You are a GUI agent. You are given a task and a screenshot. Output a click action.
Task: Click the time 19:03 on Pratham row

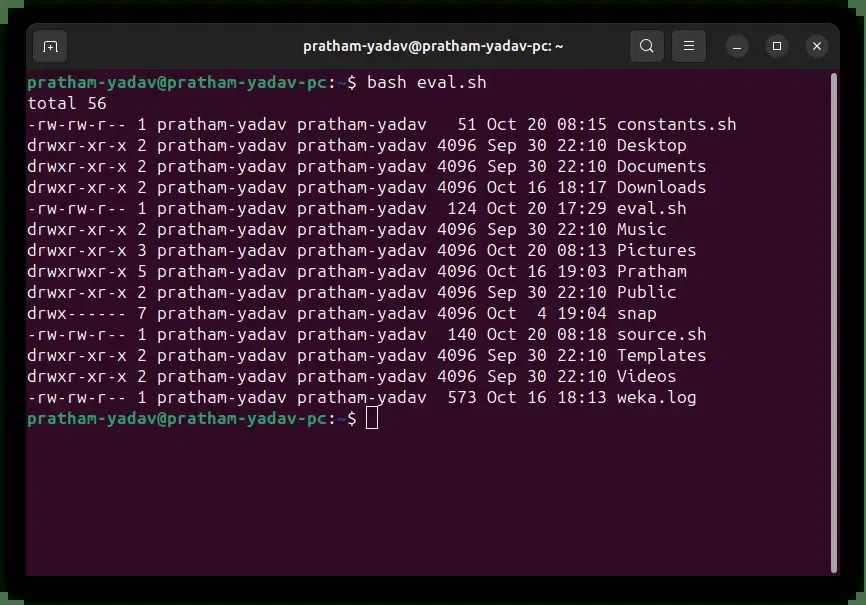[x=581, y=271]
